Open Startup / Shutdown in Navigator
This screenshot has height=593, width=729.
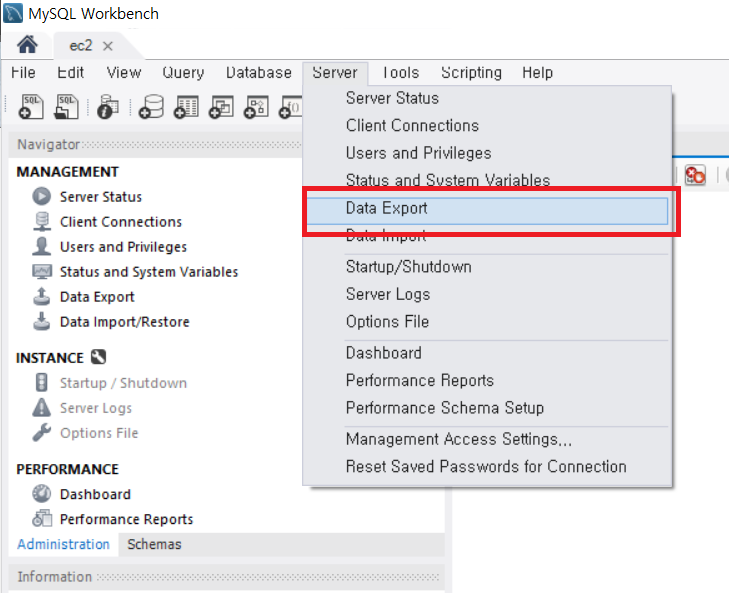point(123,383)
